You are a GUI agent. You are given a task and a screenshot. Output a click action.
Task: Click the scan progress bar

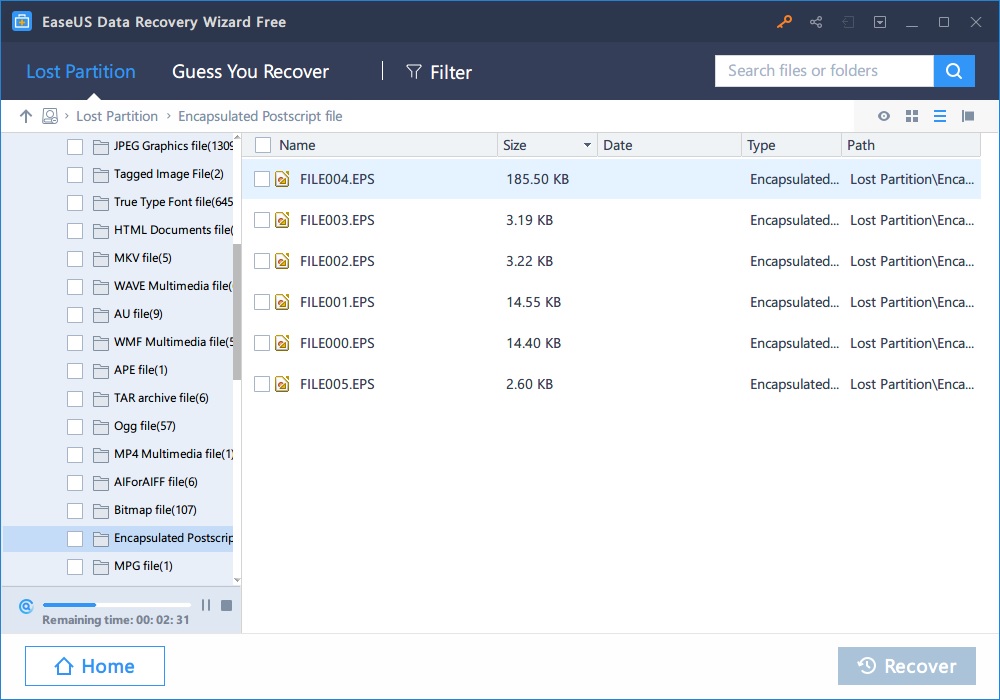coord(117,605)
